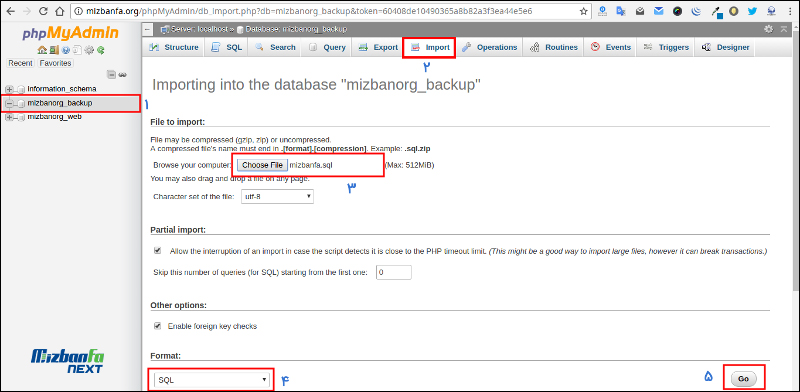Open phpMyAdmin navigation settings gear
800x392 pixels.
[x=89, y=50]
